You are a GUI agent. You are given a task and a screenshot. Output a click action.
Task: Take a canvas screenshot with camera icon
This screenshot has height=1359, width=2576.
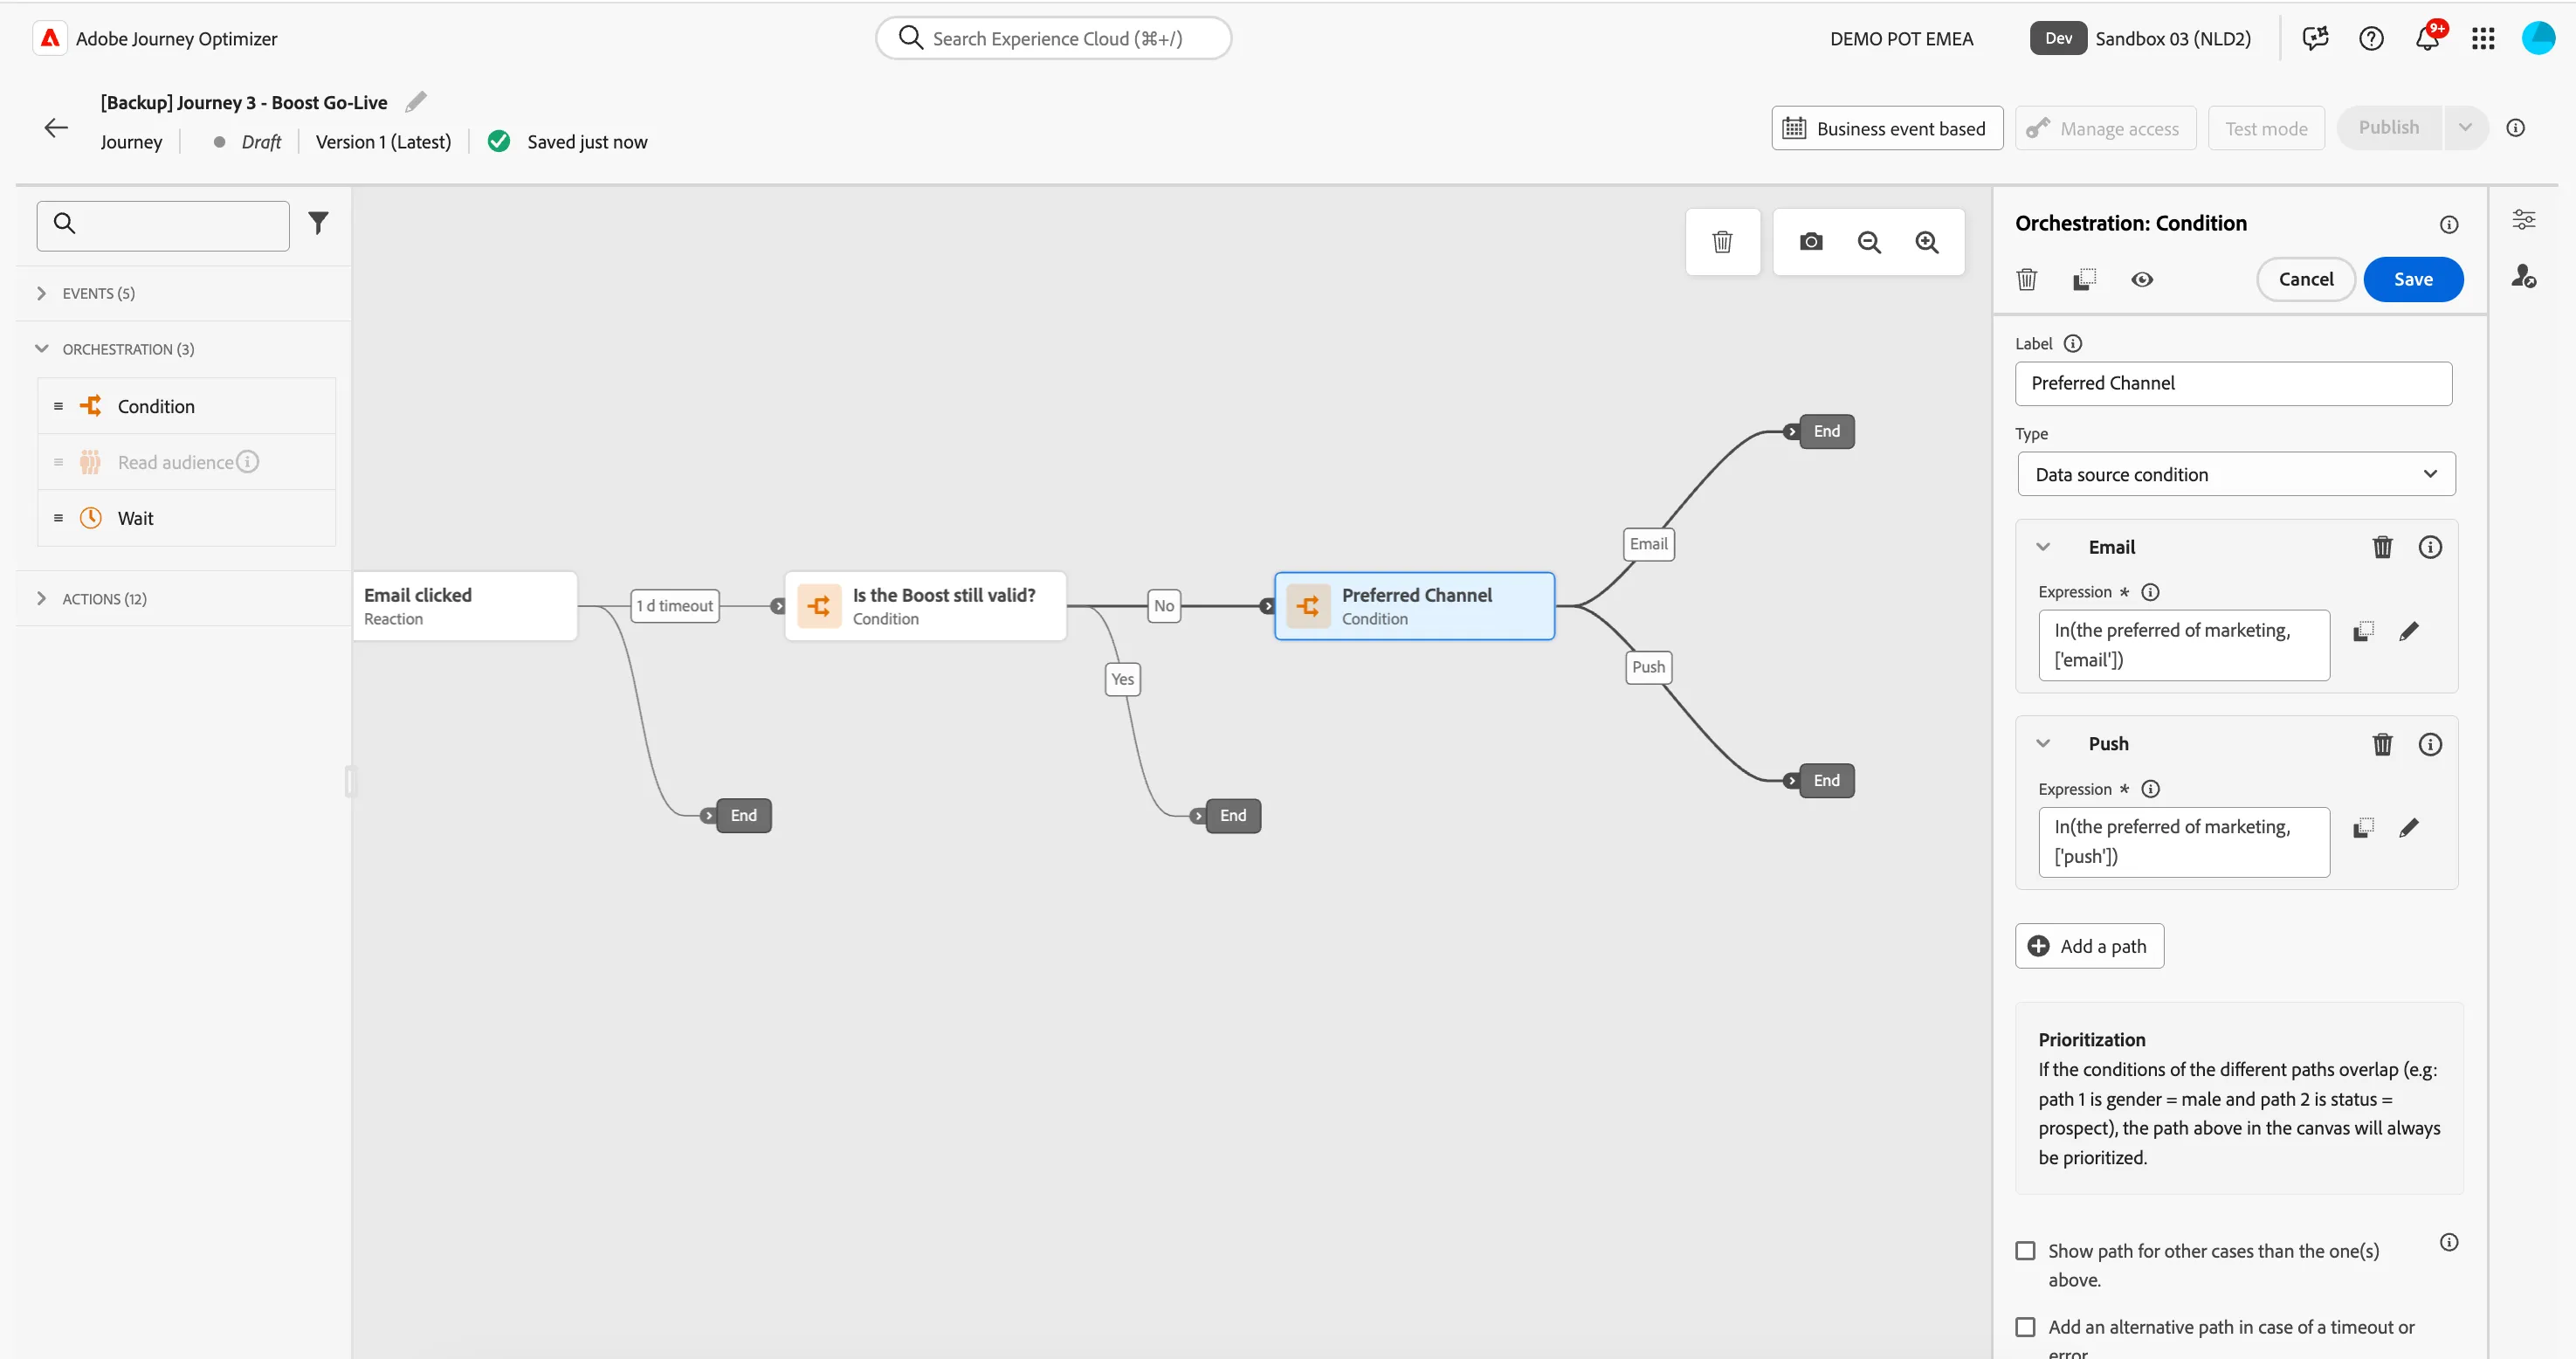1811,242
